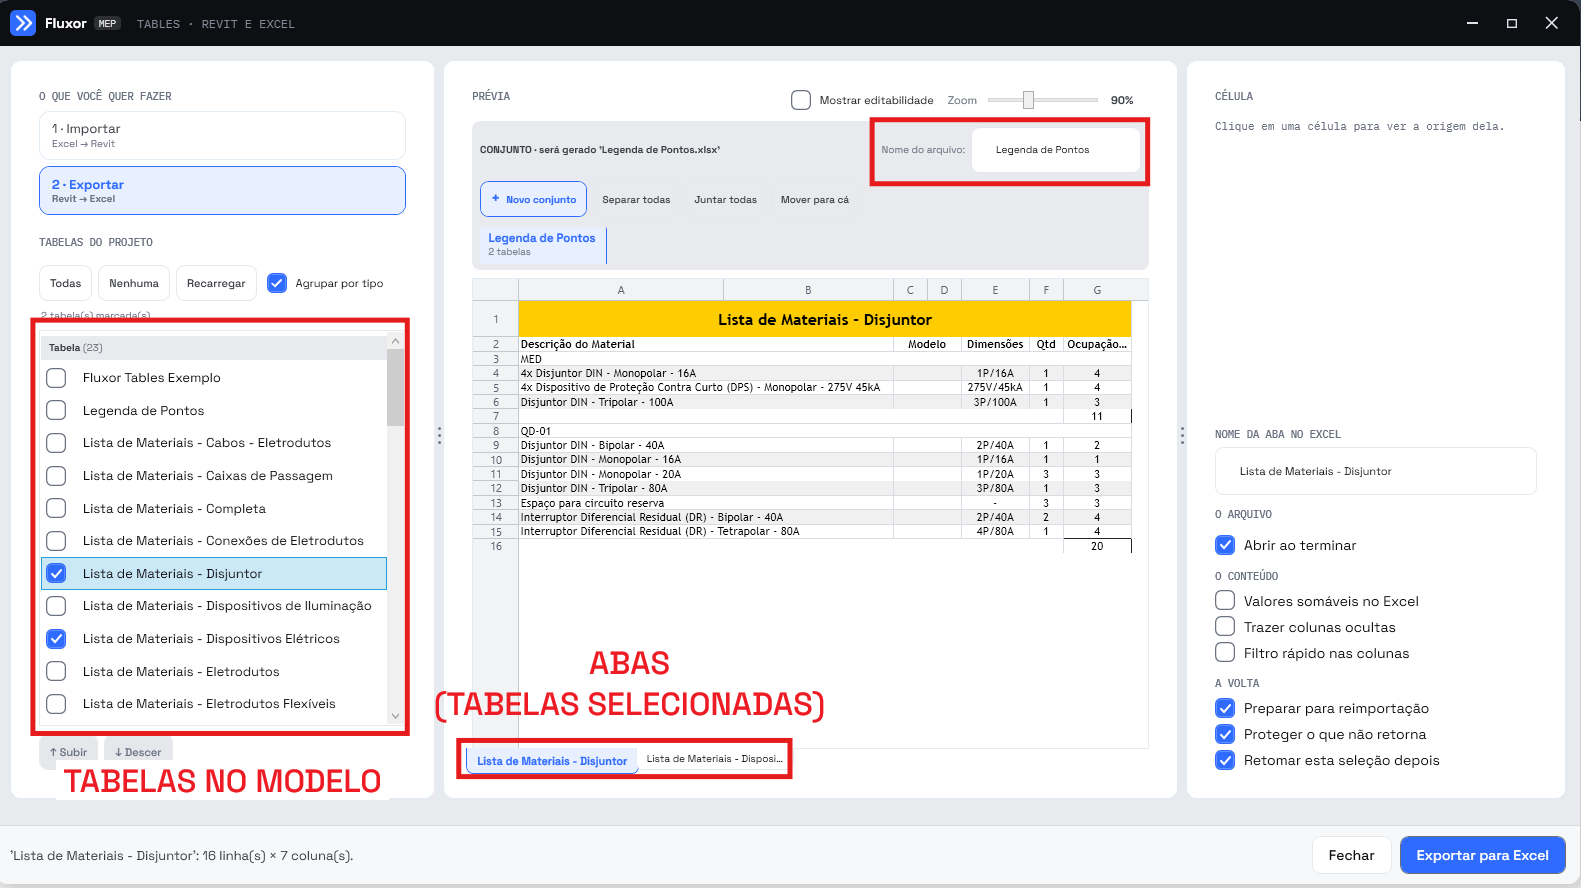Click the Subir button
This screenshot has height=888, width=1581.
(68, 752)
